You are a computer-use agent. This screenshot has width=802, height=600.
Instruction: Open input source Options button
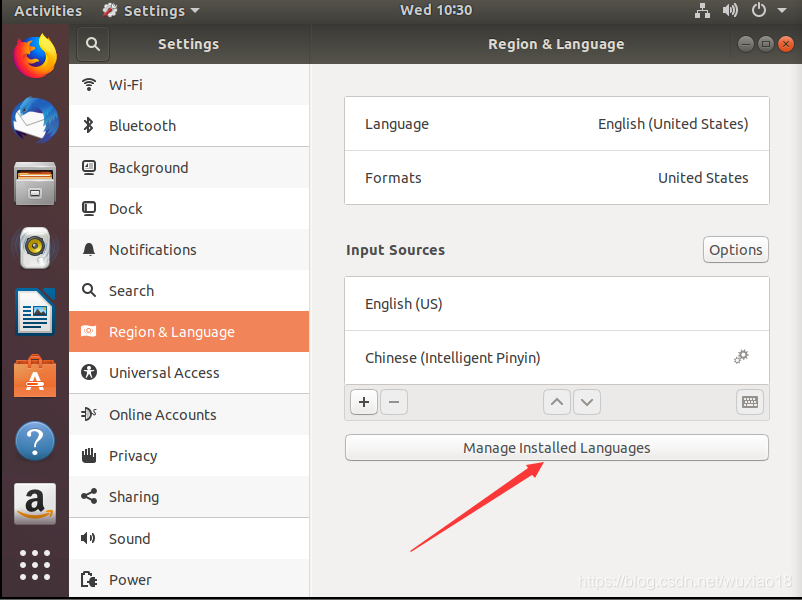736,250
